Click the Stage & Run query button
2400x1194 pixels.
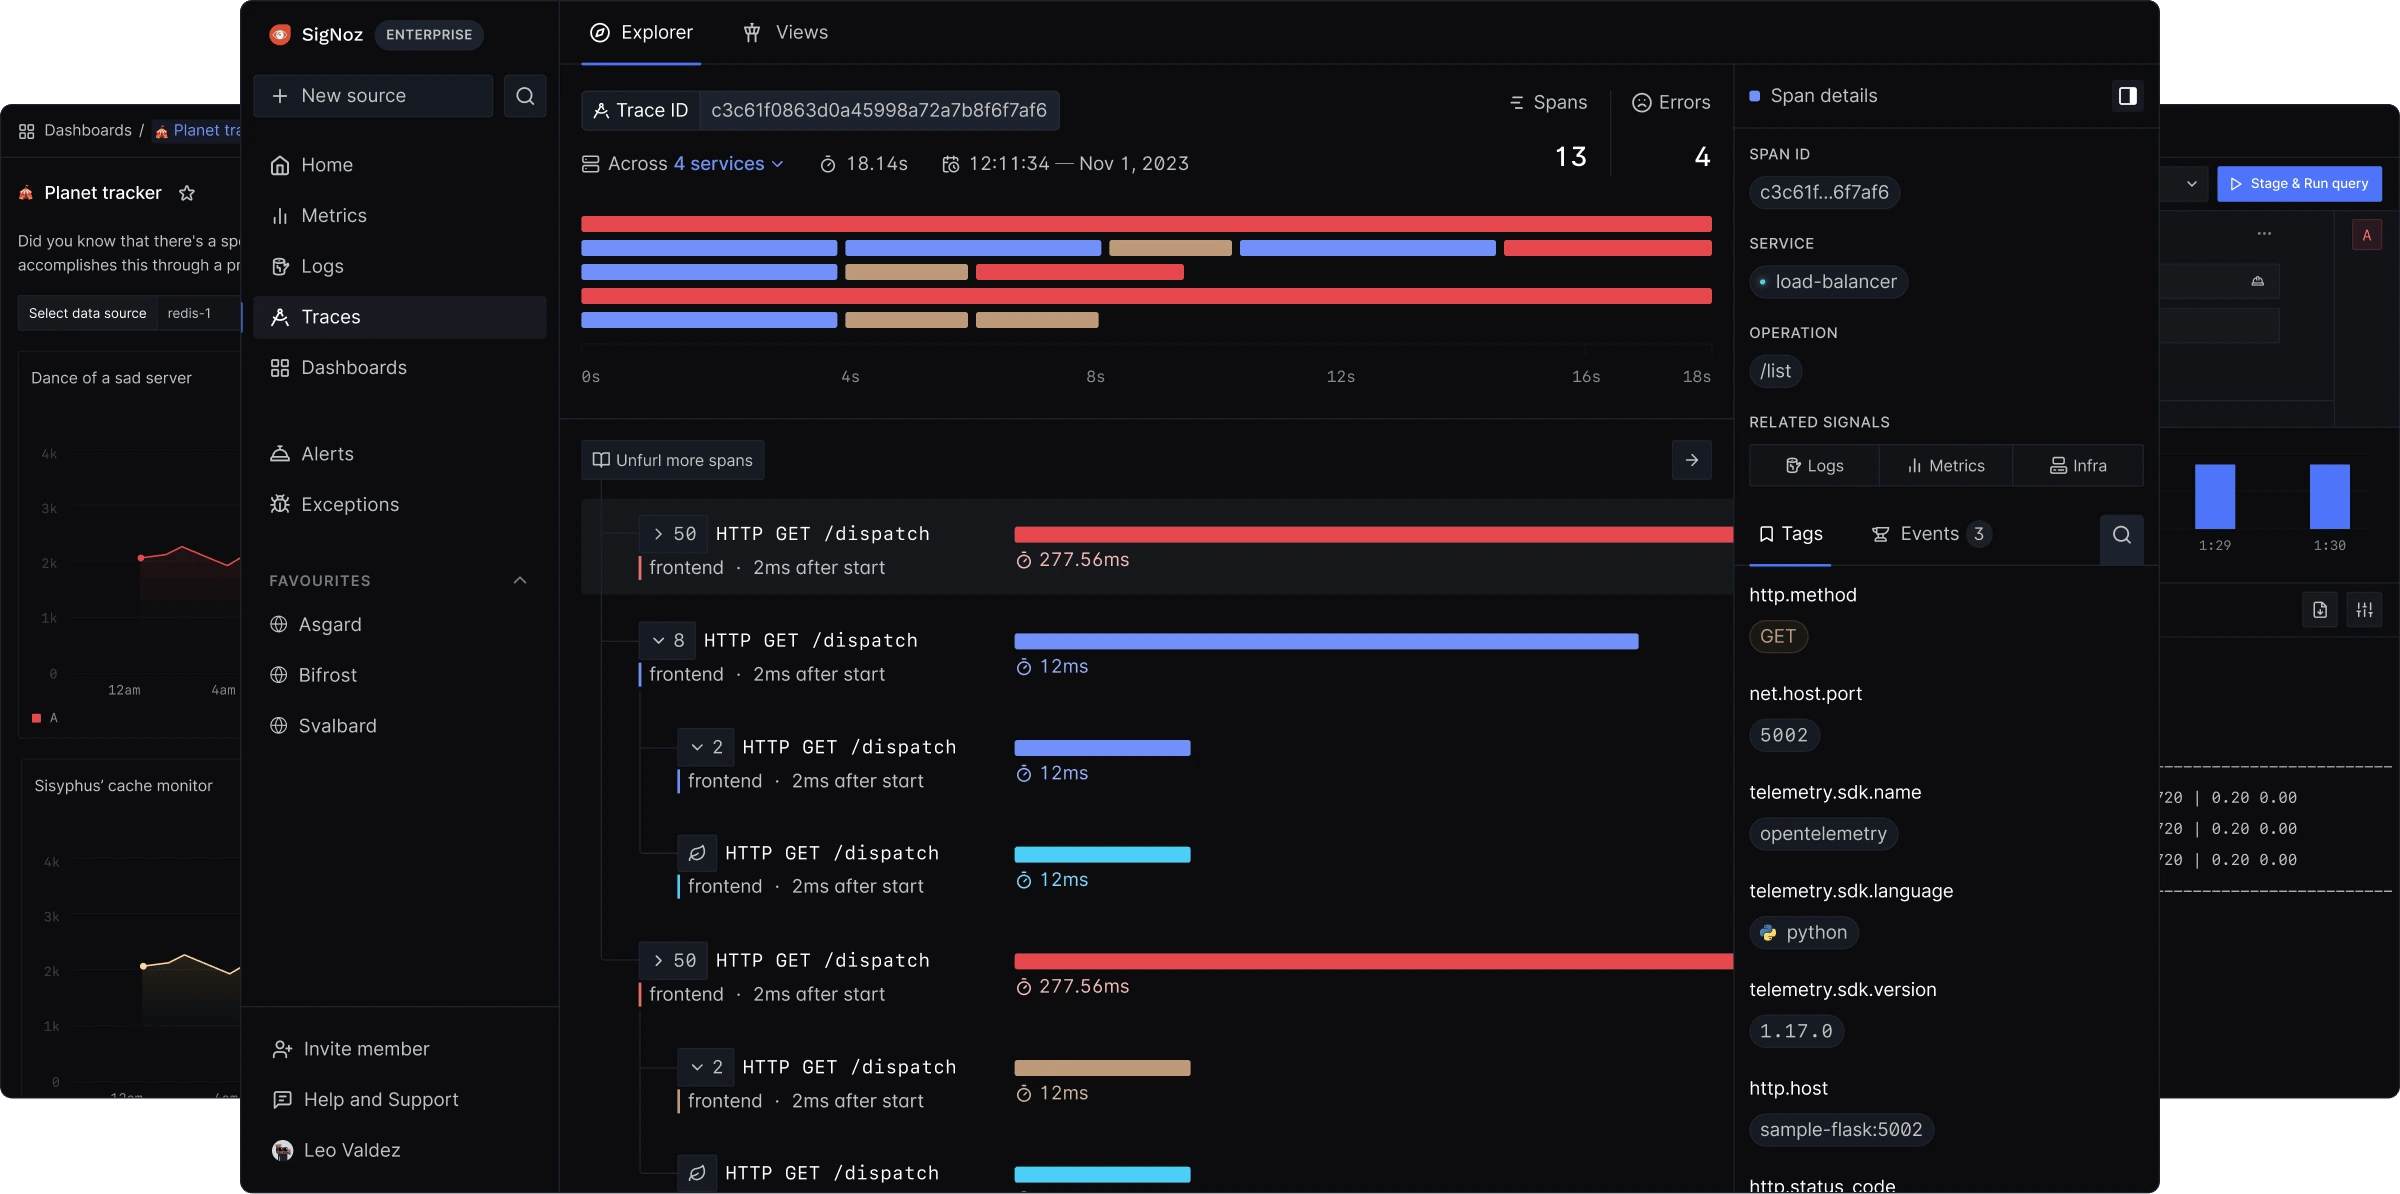(x=2300, y=183)
